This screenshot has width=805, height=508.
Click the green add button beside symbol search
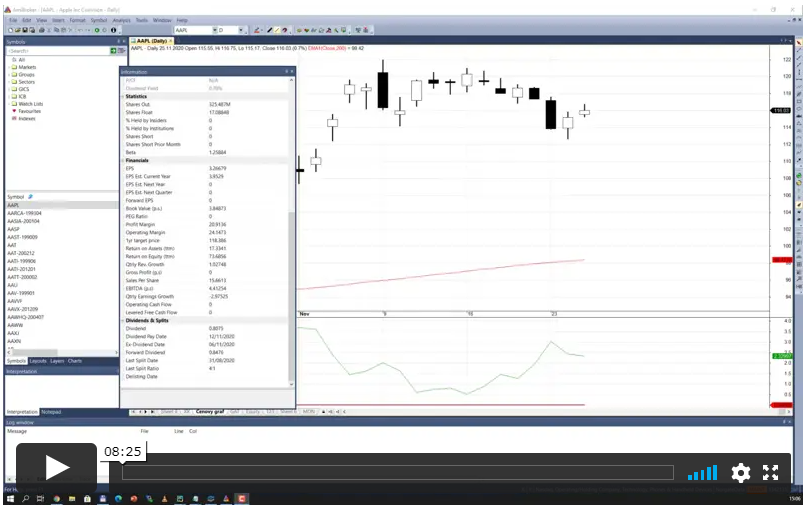(x=113, y=50)
